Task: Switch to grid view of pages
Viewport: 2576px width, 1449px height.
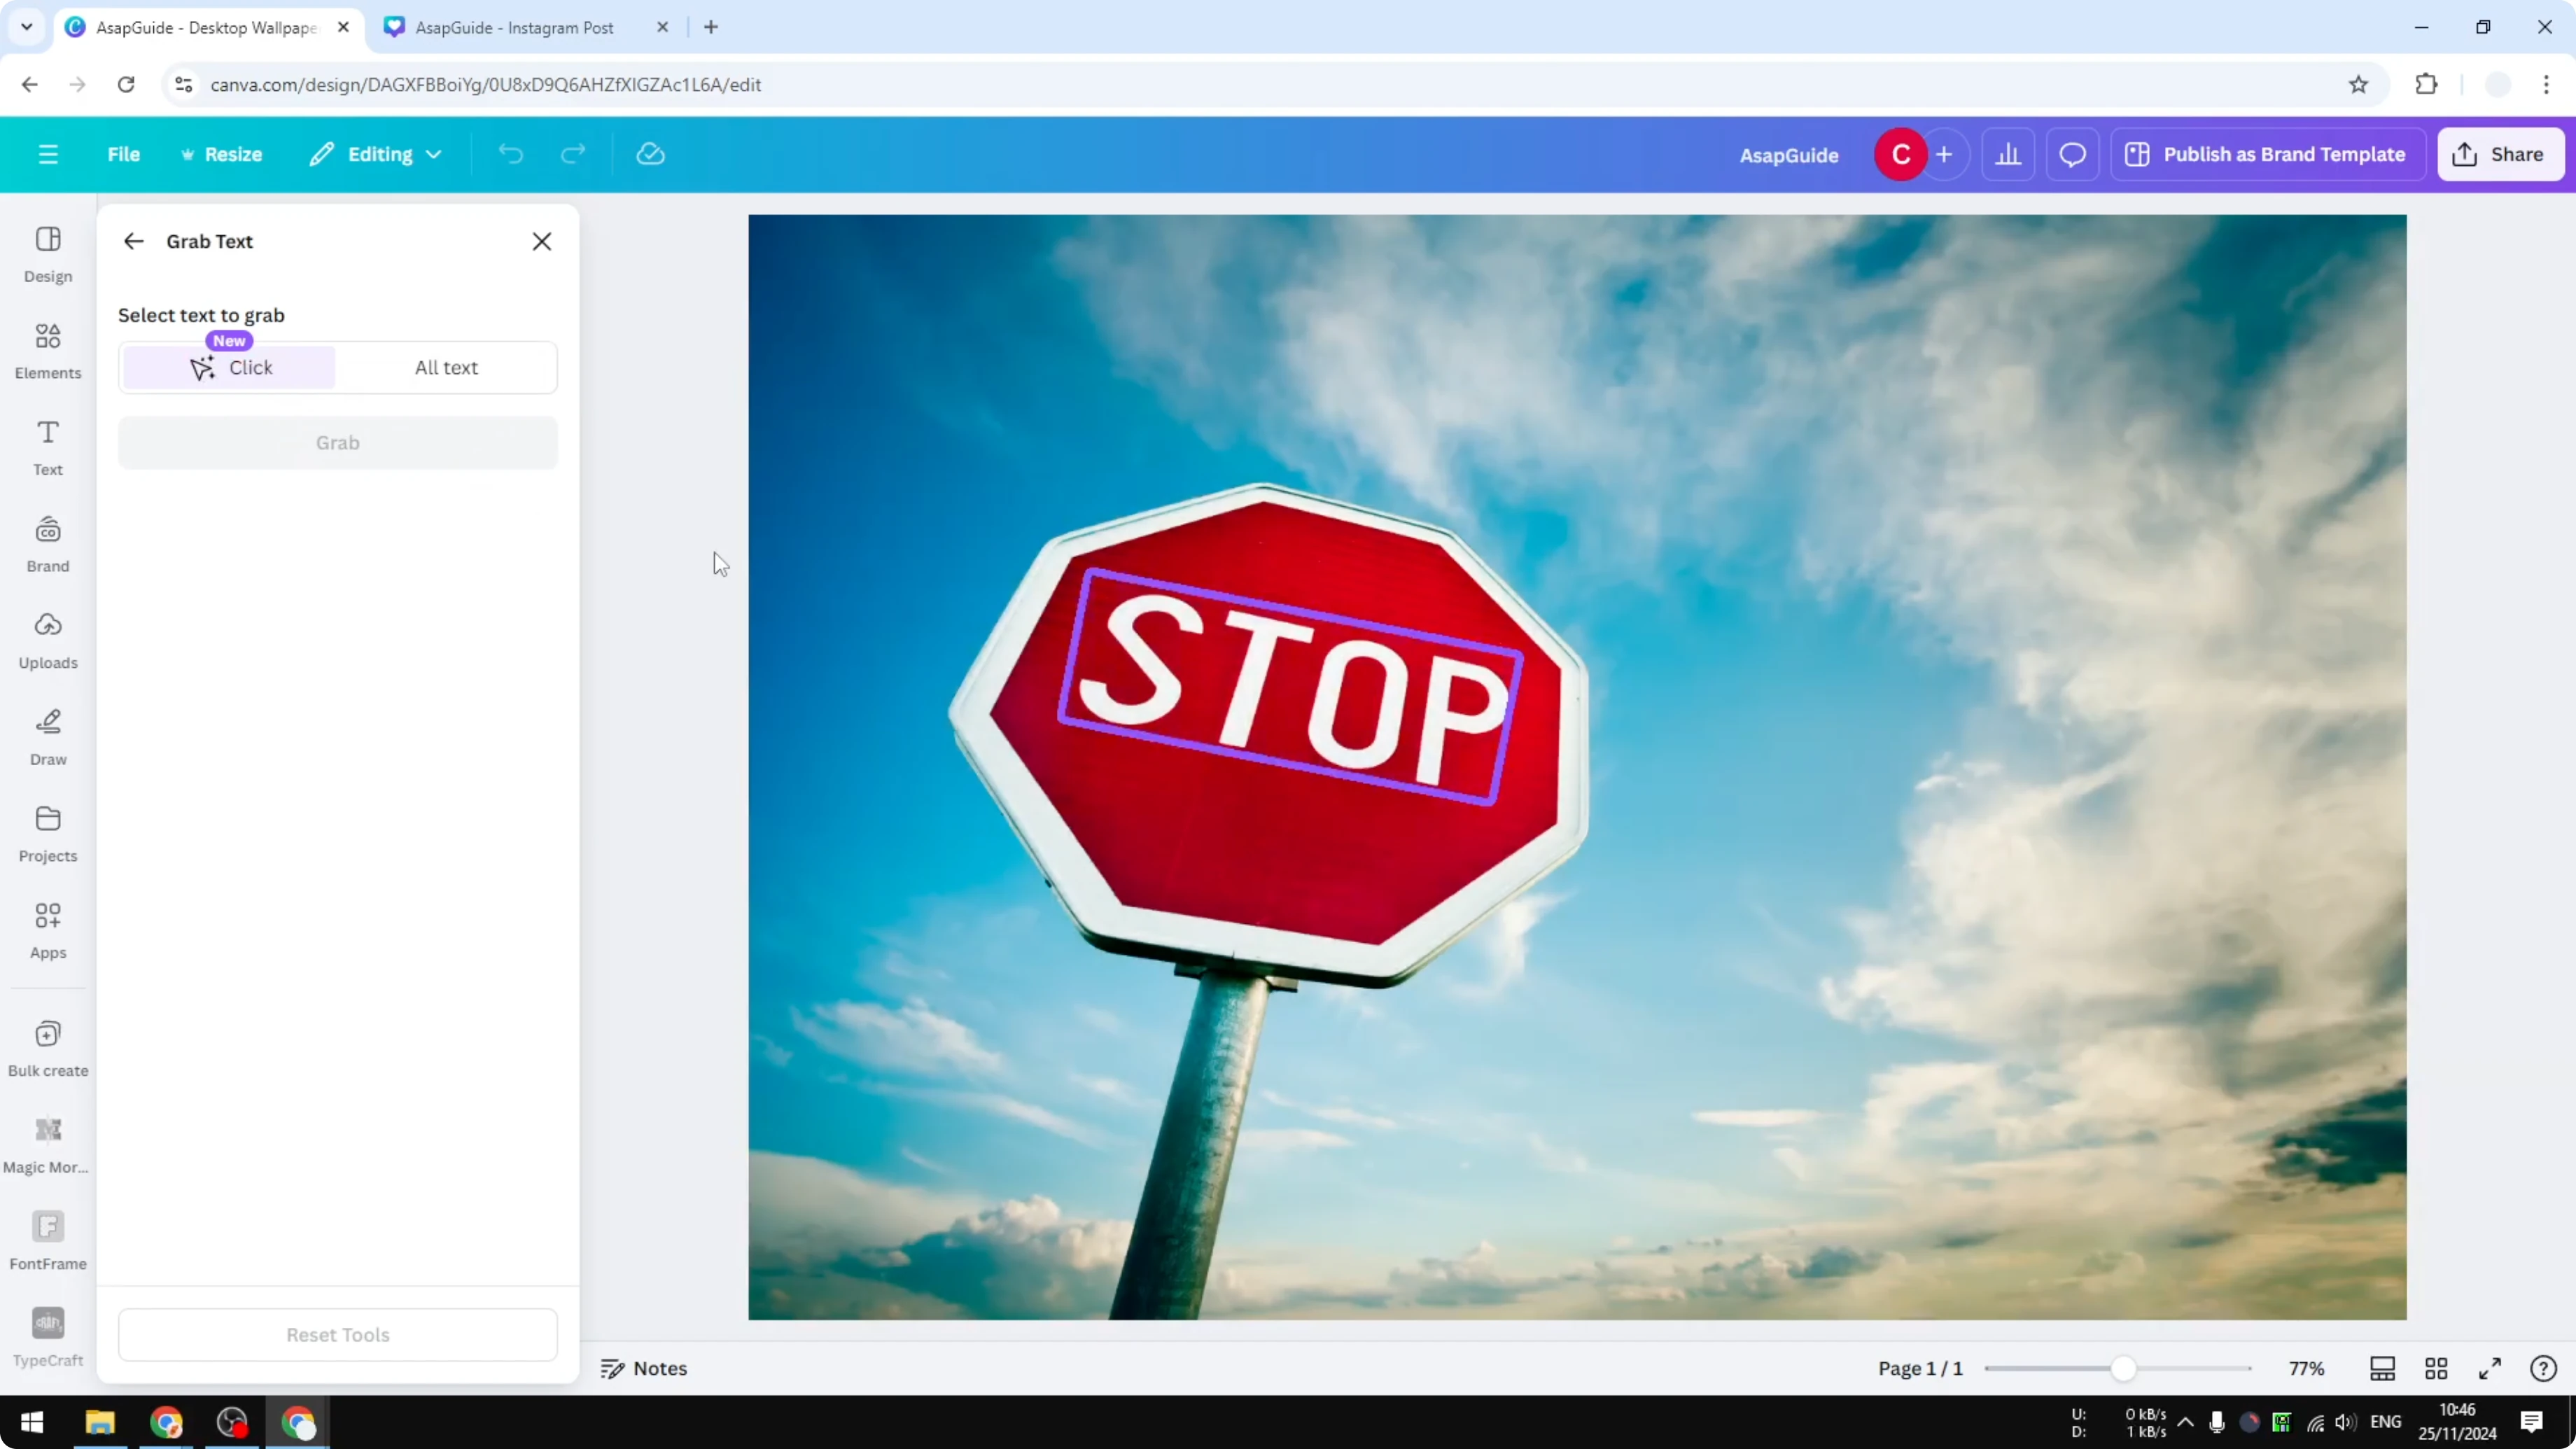Action: [x=2435, y=1368]
